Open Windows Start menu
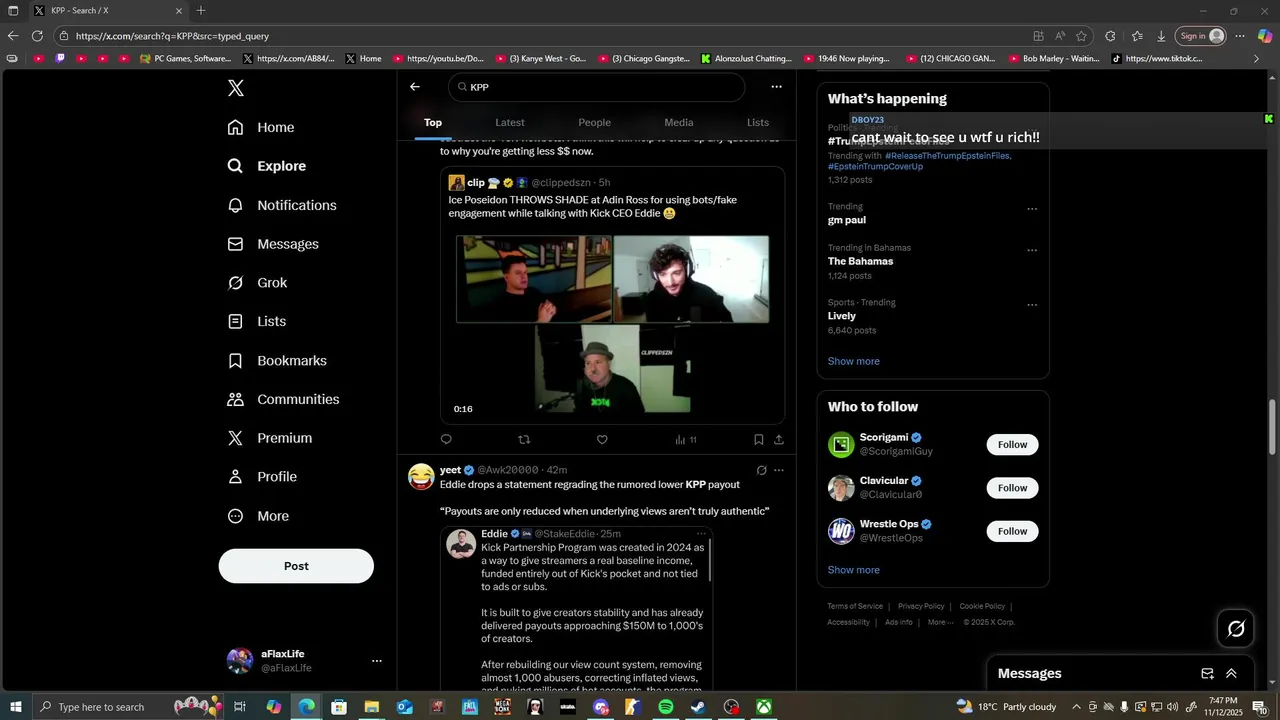This screenshot has width=1280, height=720. click(x=15, y=707)
